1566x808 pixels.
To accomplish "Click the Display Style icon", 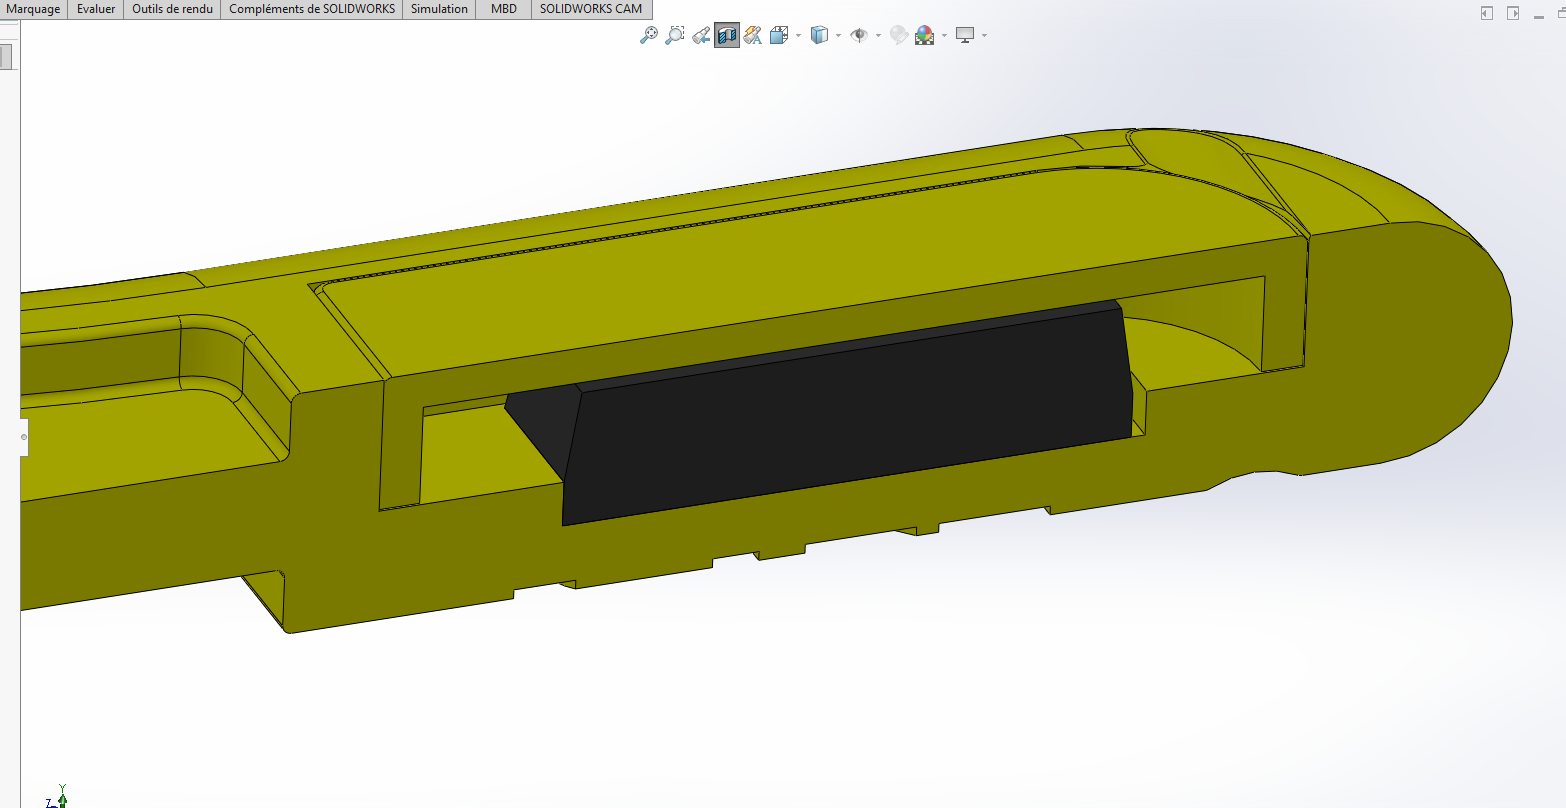I will (x=819, y=36).
